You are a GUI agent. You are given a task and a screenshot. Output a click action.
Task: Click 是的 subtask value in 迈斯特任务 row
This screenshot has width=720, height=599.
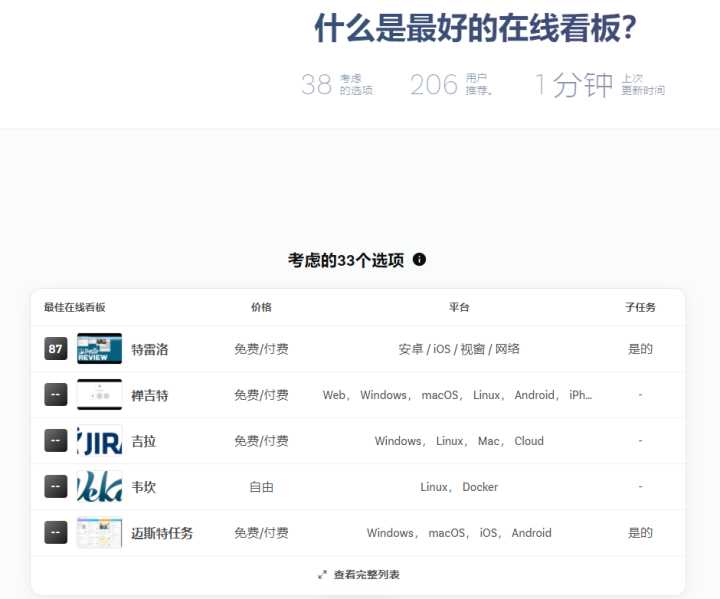(640, 533)
